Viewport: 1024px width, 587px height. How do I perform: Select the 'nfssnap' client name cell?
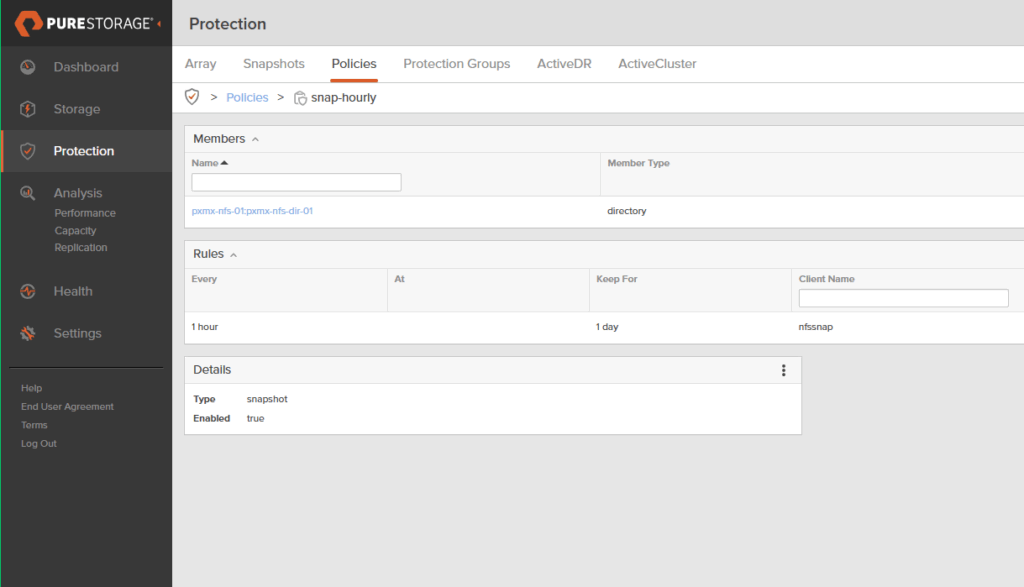click(x=816, y=326)
